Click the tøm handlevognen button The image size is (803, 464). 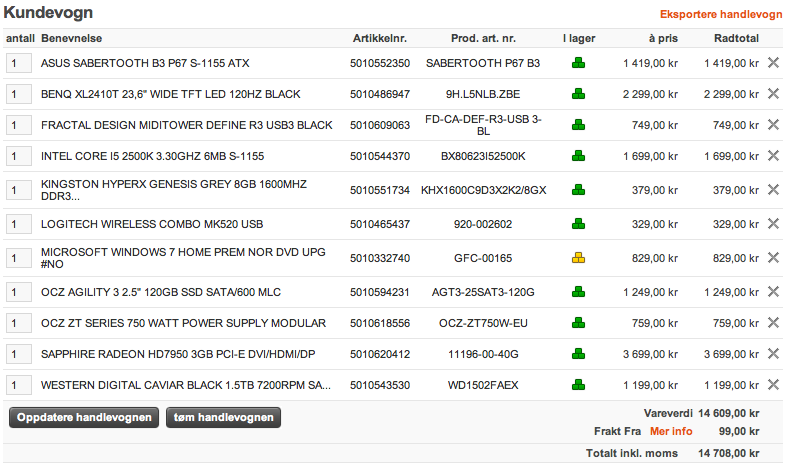[x=223, y=417]
